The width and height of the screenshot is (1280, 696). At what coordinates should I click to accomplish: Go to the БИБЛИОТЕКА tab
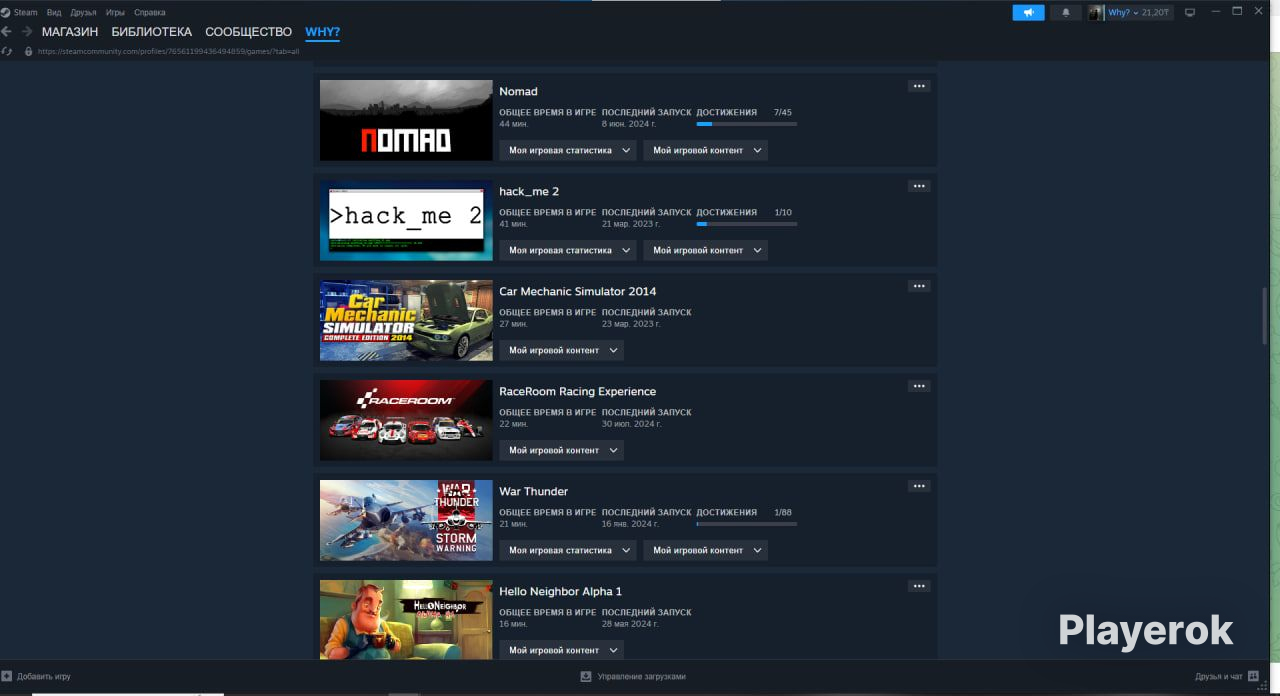tap(152, 32)
